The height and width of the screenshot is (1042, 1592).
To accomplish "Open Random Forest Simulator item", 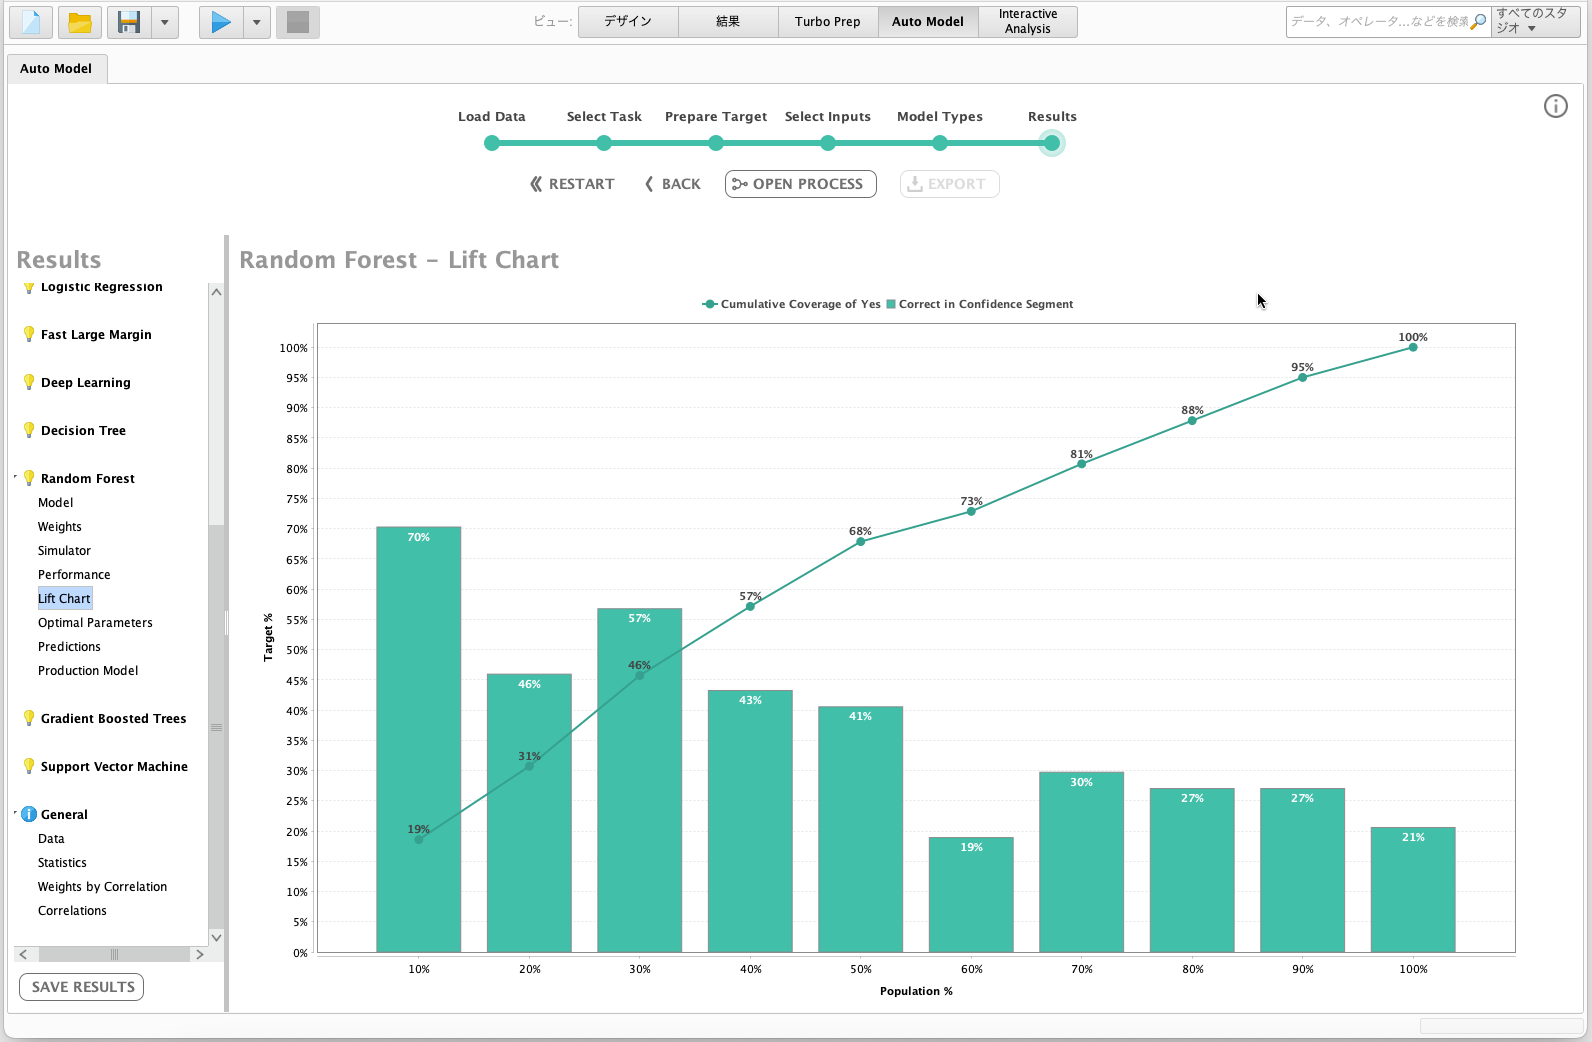I will (x=64, y=551).
